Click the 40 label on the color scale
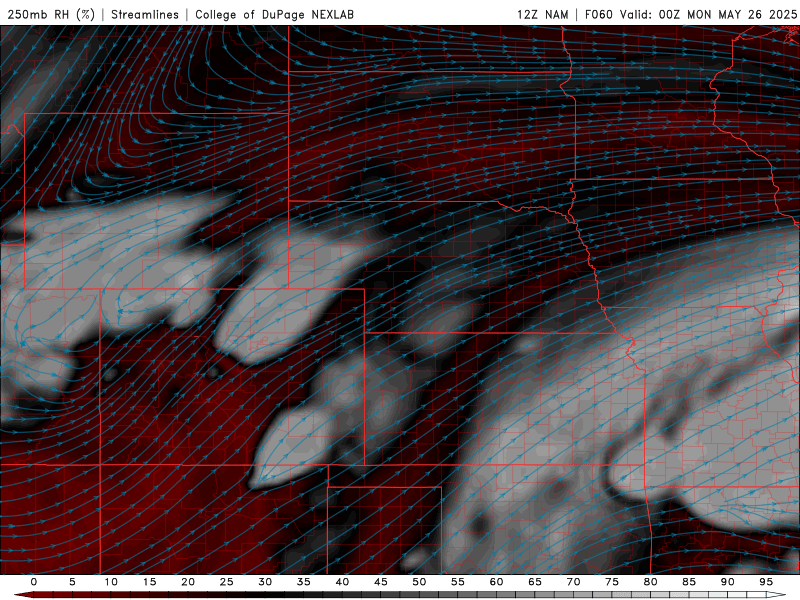Viewport: 800px width, 600px height. click(x=342, y=582)
